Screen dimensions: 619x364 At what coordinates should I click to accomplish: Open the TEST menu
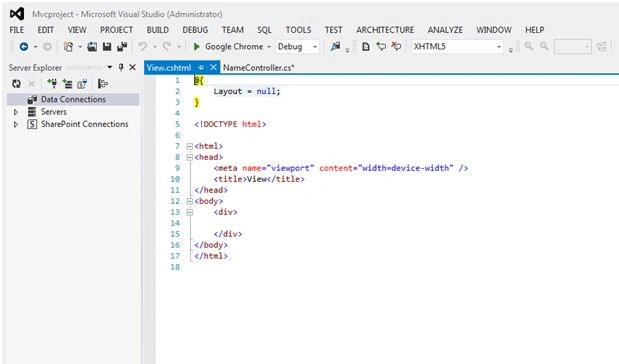(x=333, y=30)
